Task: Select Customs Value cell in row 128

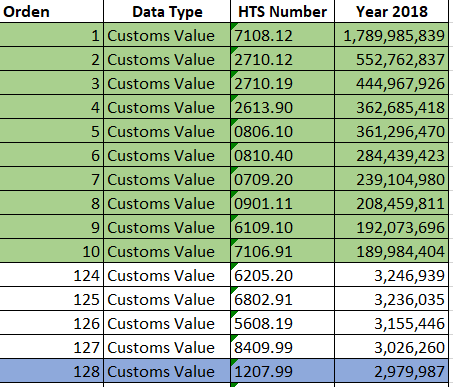Action: coord(167,371)
